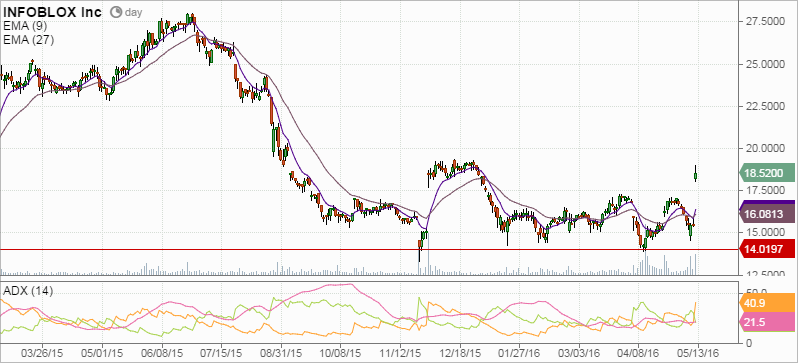Click the ADX (14) indicator label

click(x=28, y=291)
